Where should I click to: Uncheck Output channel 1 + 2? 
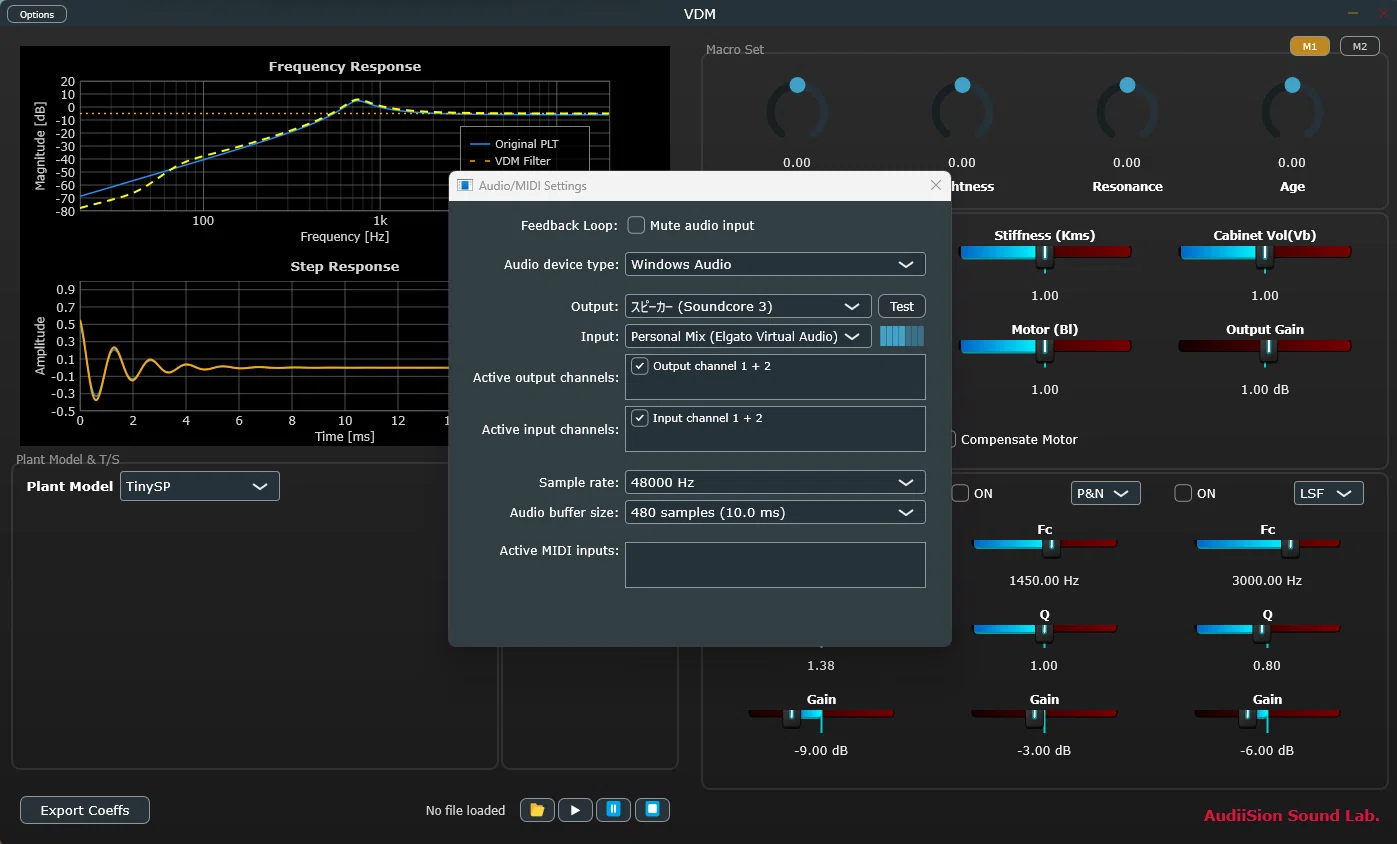pyautogui.click(x=640, y=366)
